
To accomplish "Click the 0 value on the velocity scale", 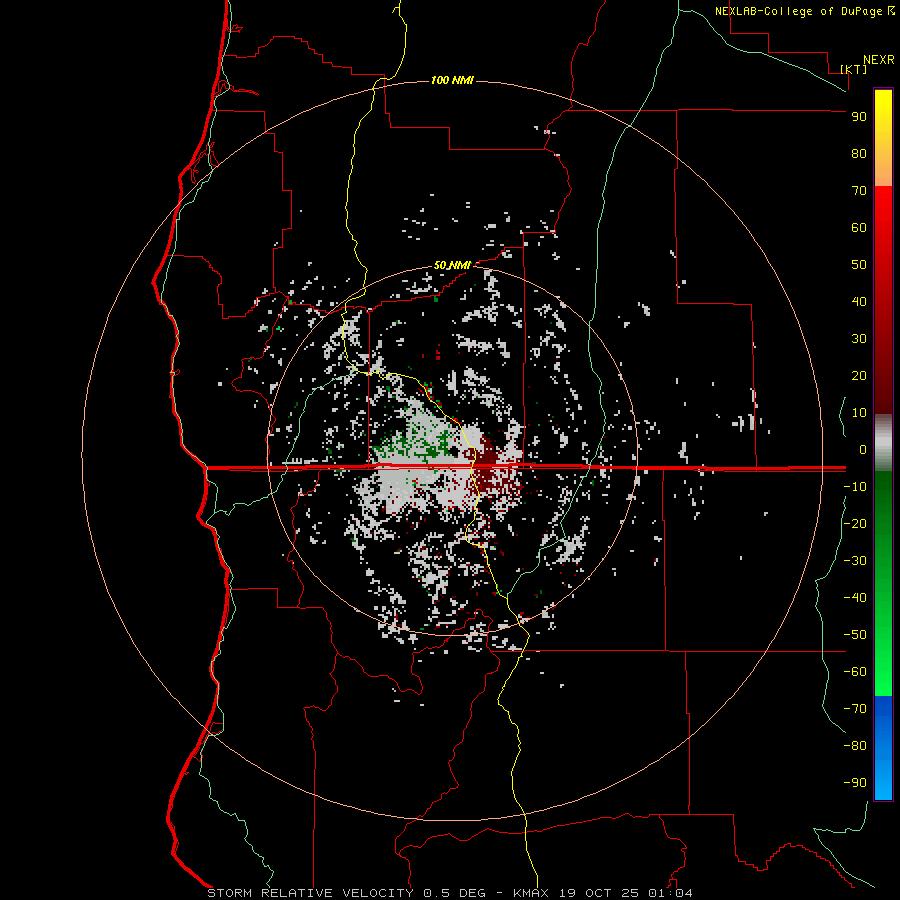I will 863,449.
